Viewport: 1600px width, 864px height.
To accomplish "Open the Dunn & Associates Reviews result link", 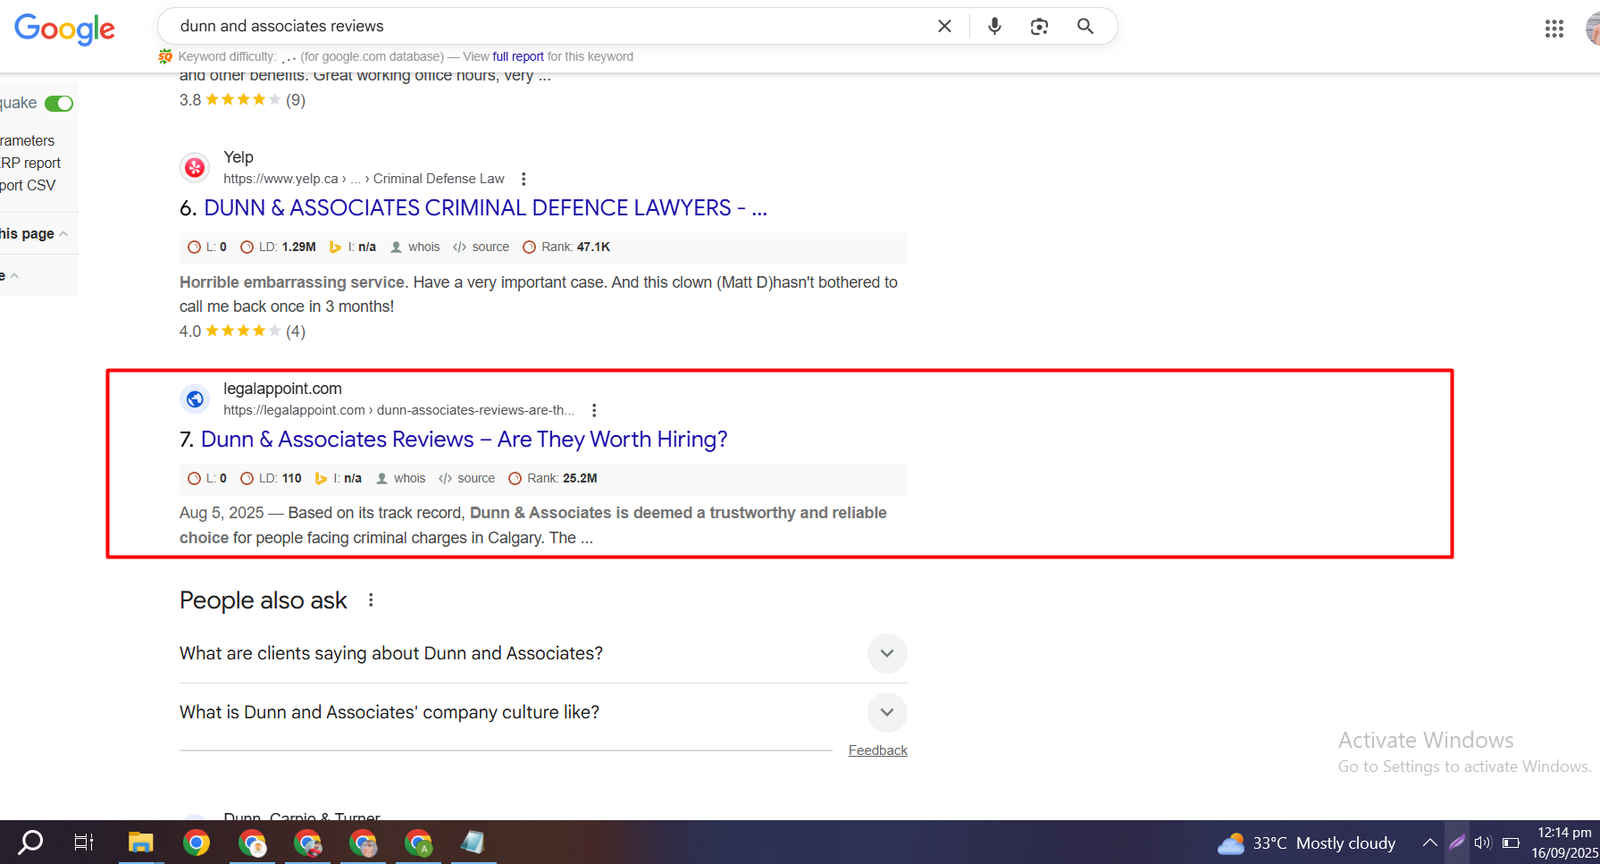I will tap(463, 439).
